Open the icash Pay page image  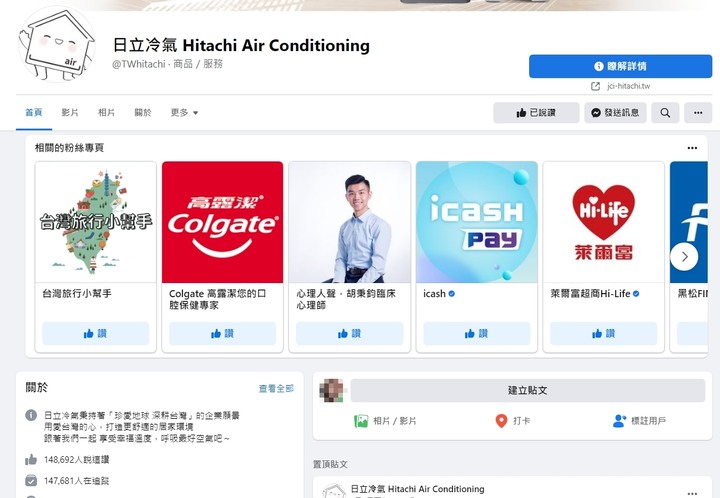click(x=477, y=222)
